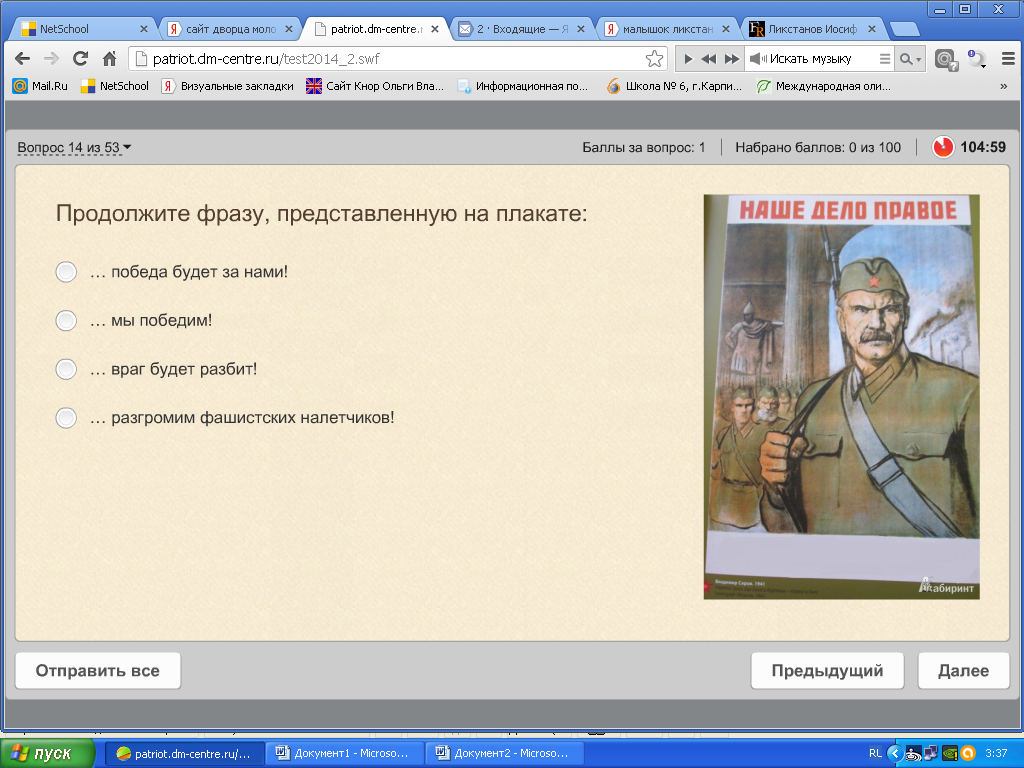Expand the Вопрос 14 из 53 dropdown
1024x768 pixels.
pos(74,148)
